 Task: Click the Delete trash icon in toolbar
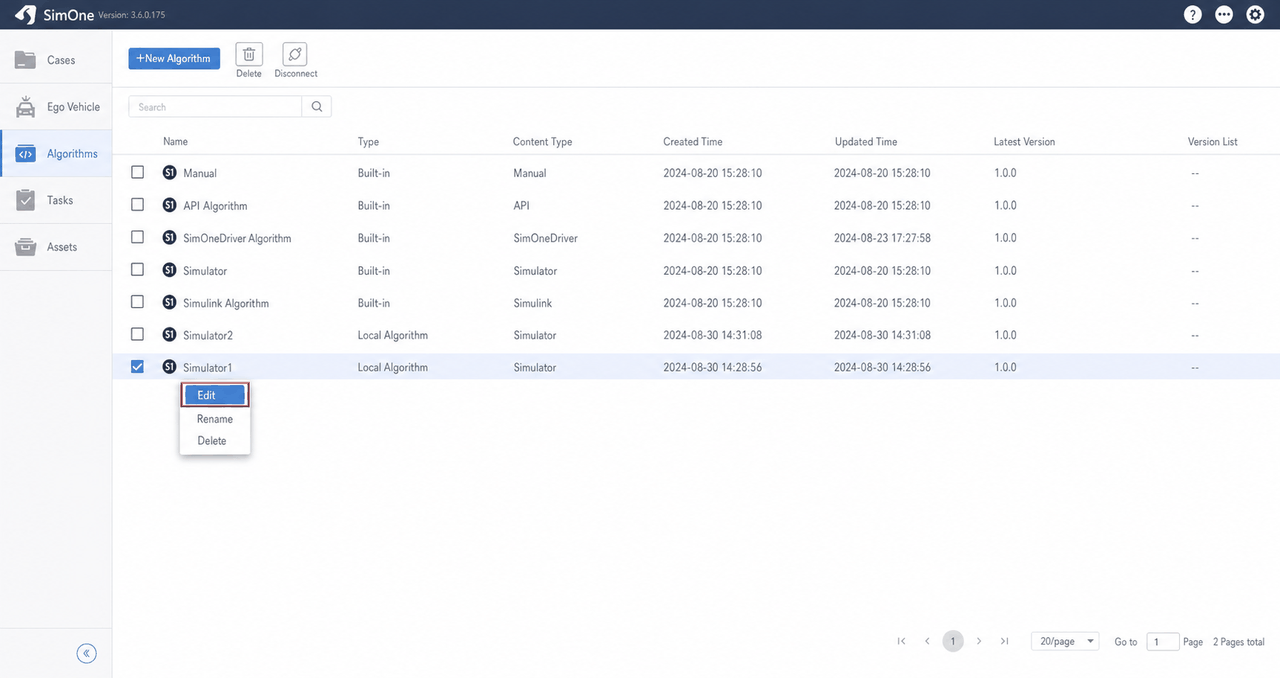249,54
